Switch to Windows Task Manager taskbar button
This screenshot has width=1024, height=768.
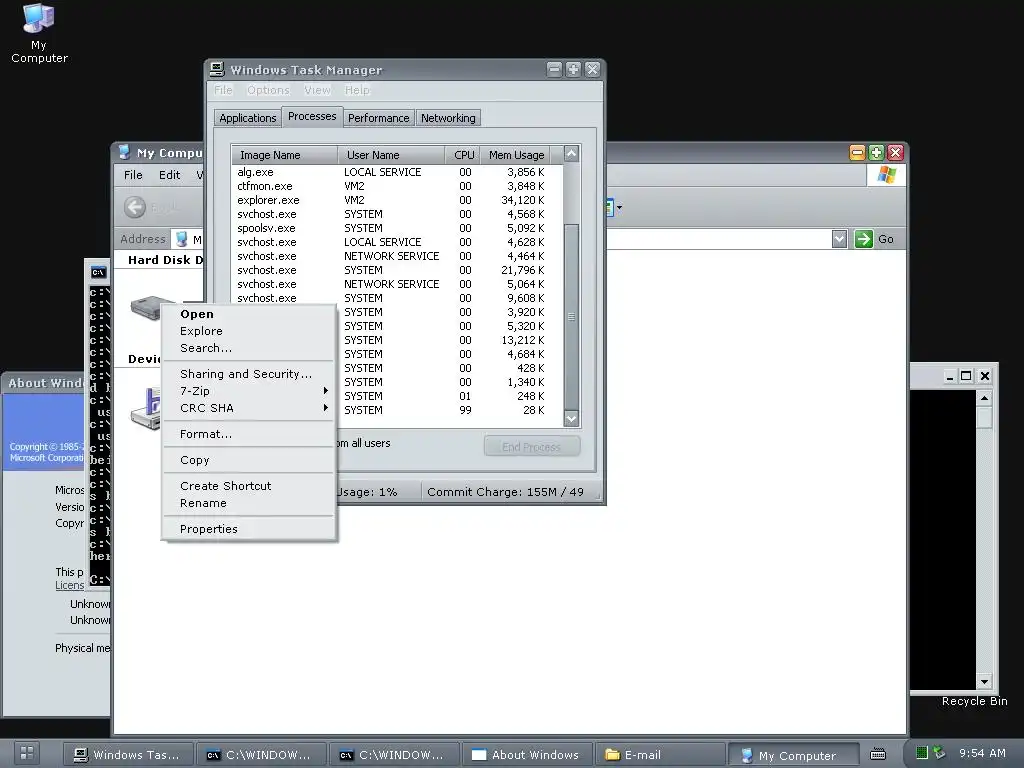(x=128, y=754)
